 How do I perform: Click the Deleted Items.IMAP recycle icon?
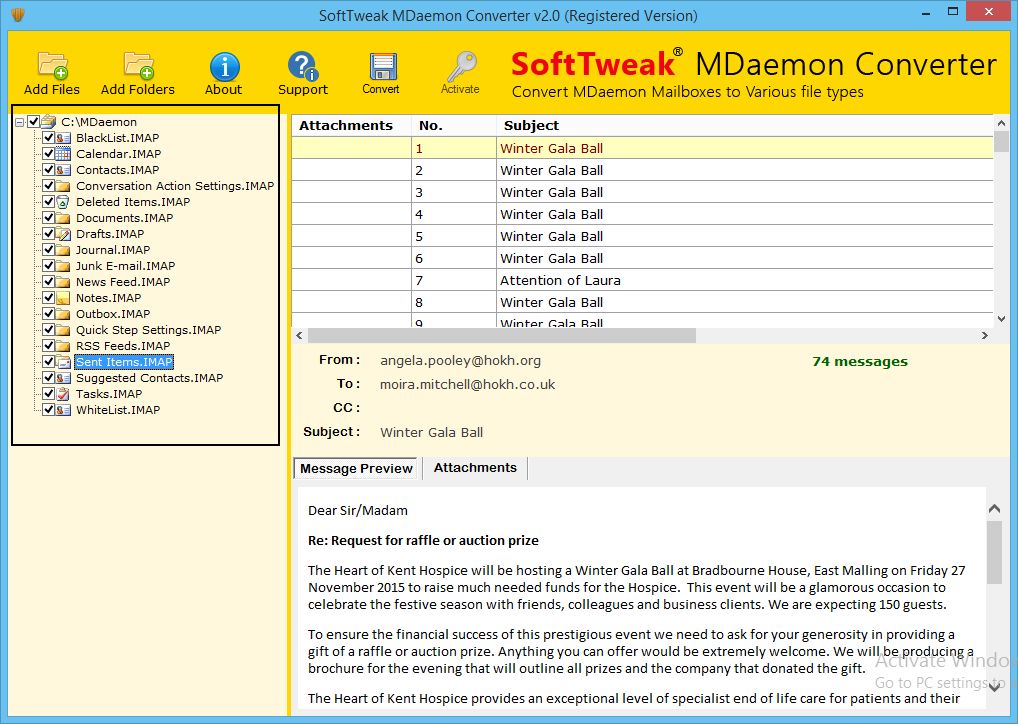click(63, 202)
